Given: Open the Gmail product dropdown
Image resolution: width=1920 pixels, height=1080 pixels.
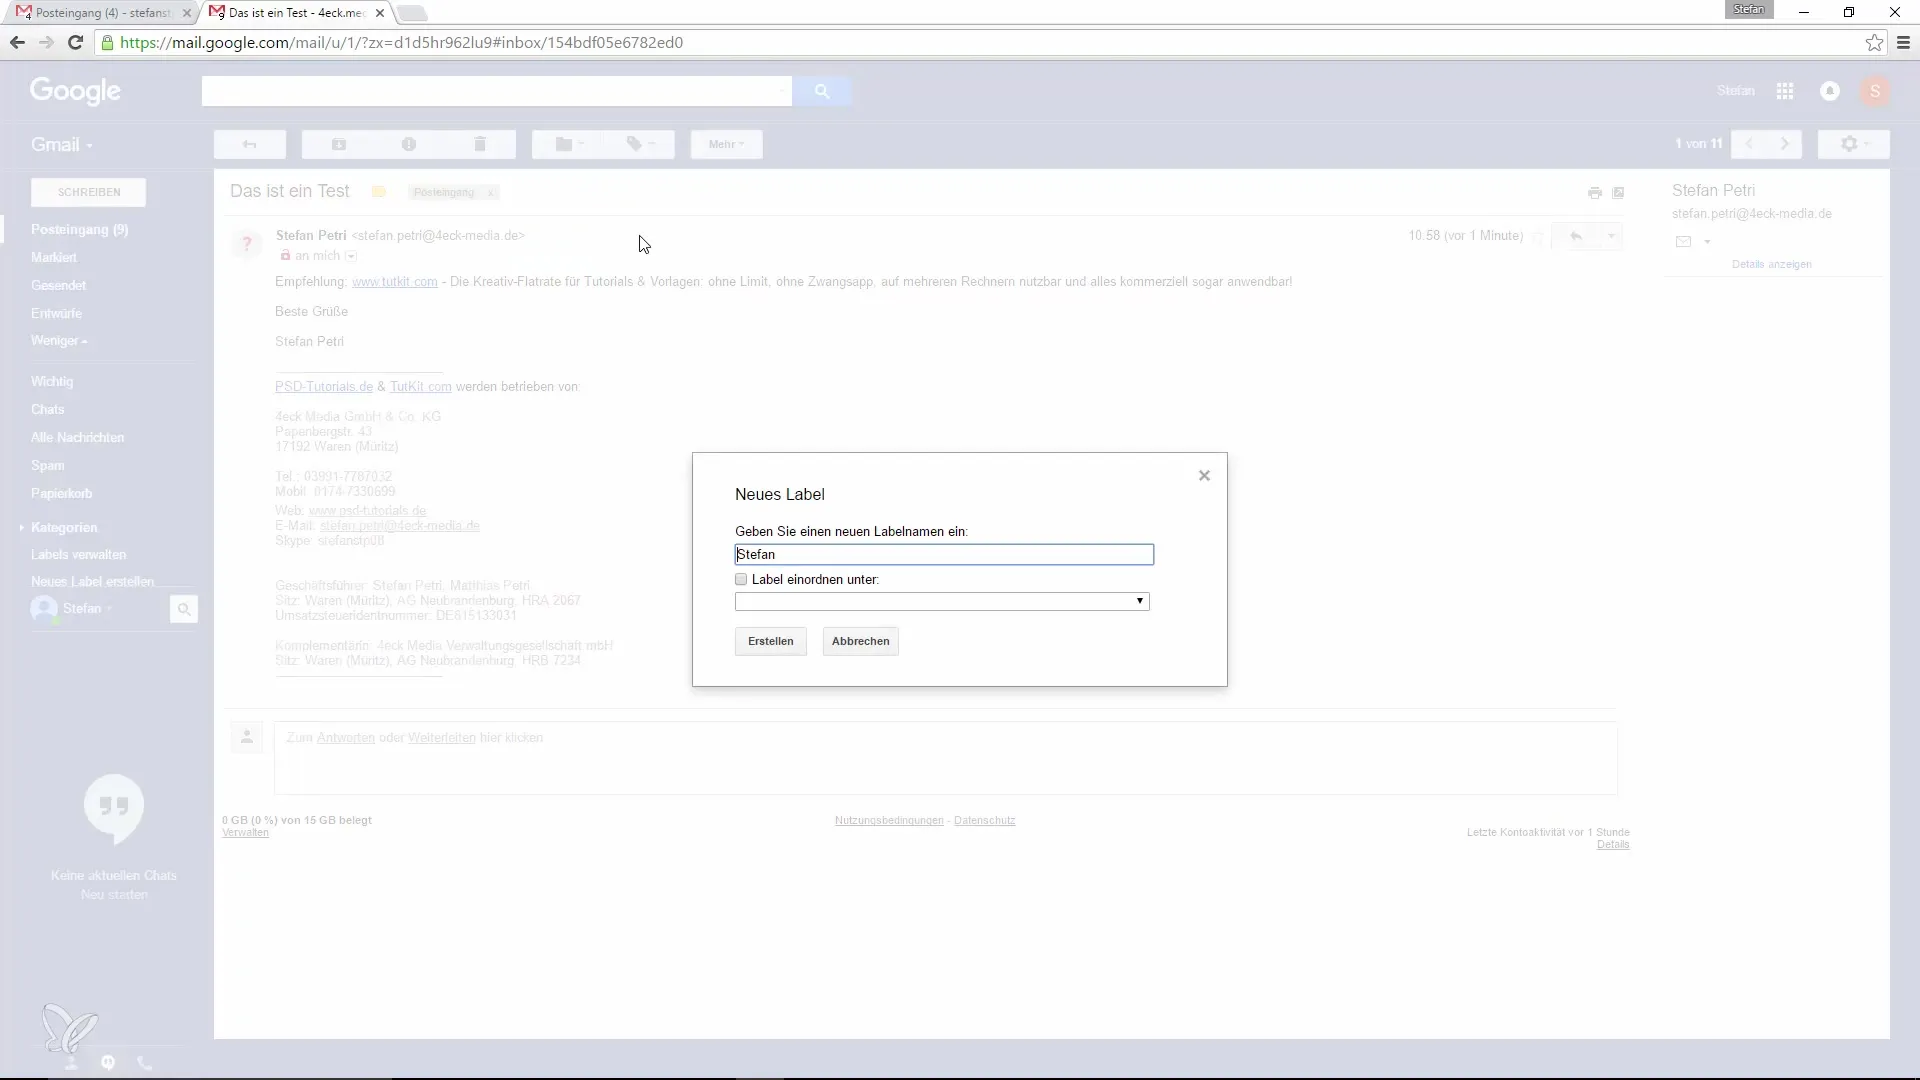Looking at the screenshot, I should pos(62,145).
